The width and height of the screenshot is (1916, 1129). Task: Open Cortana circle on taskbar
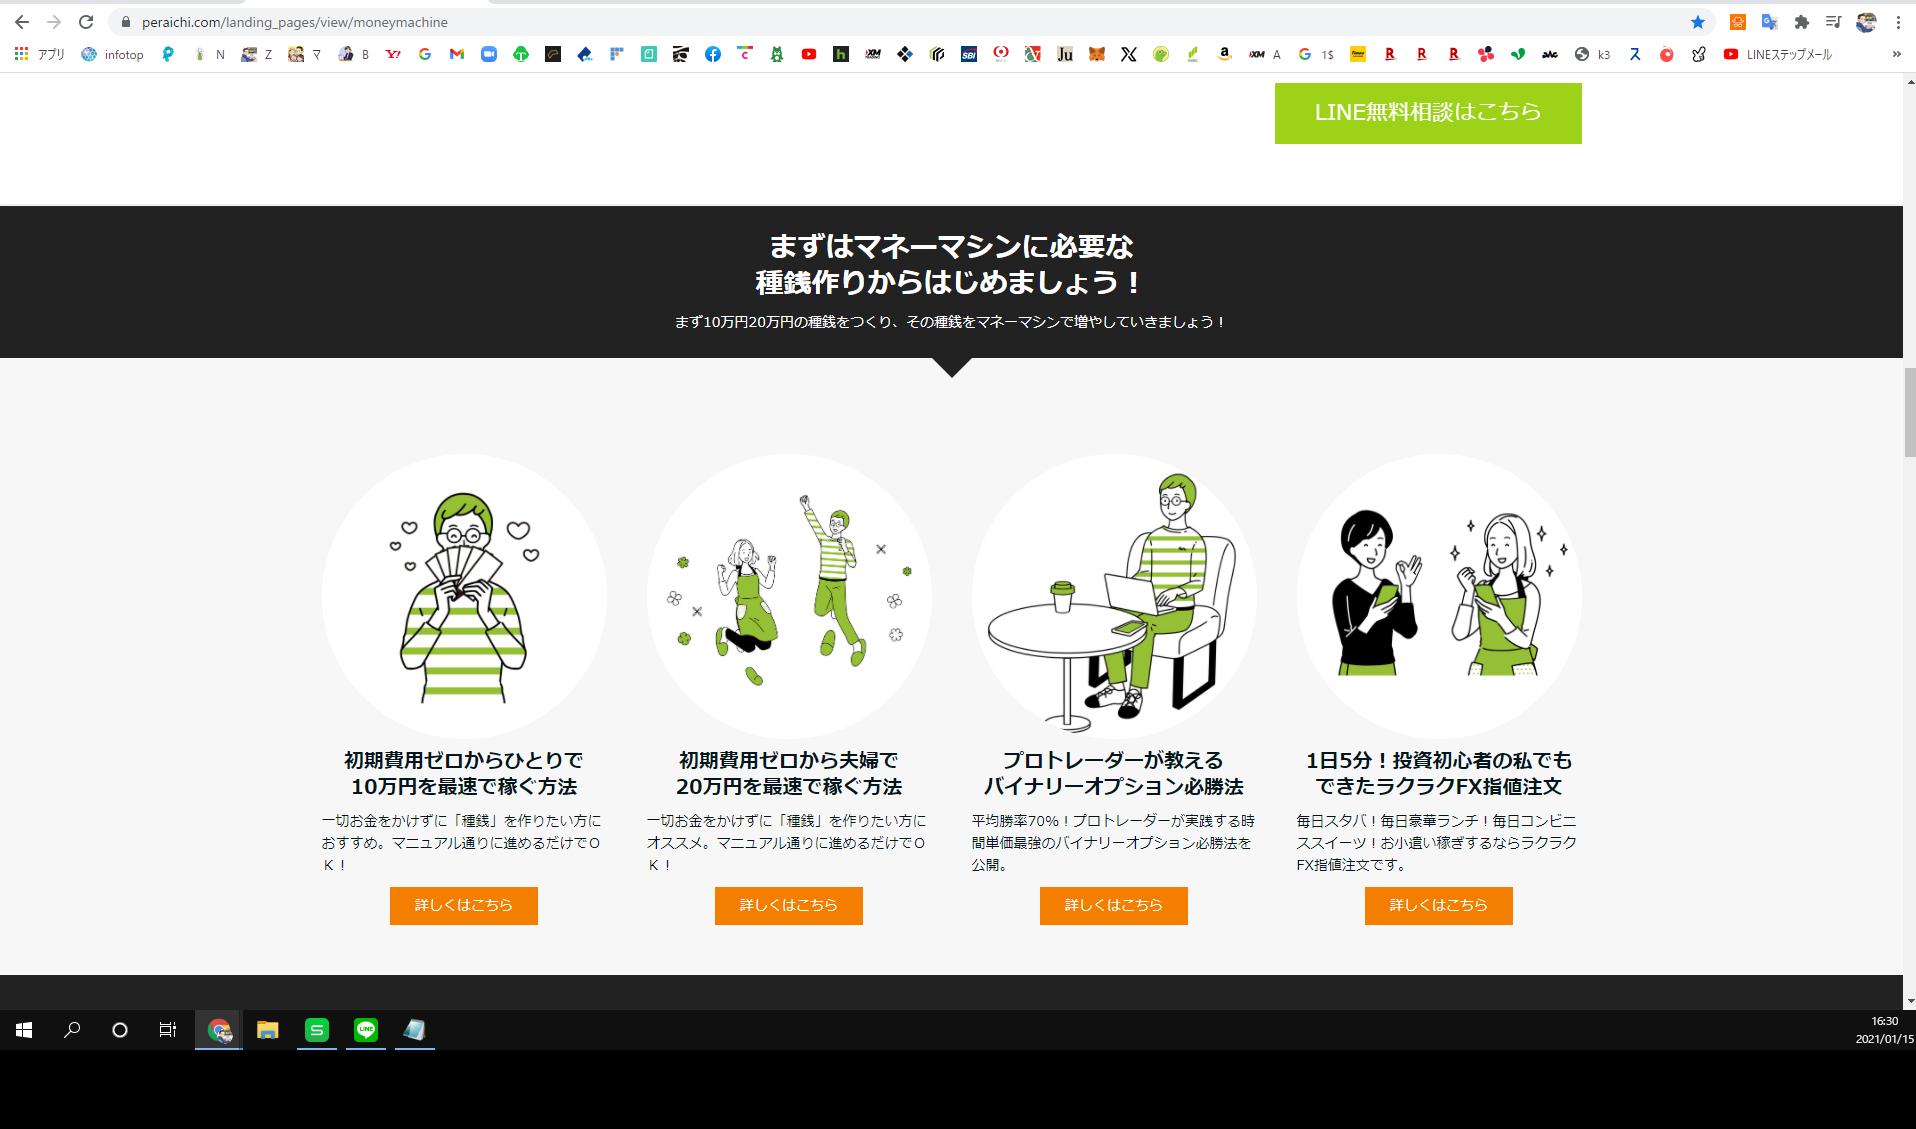pos(120,1030)
